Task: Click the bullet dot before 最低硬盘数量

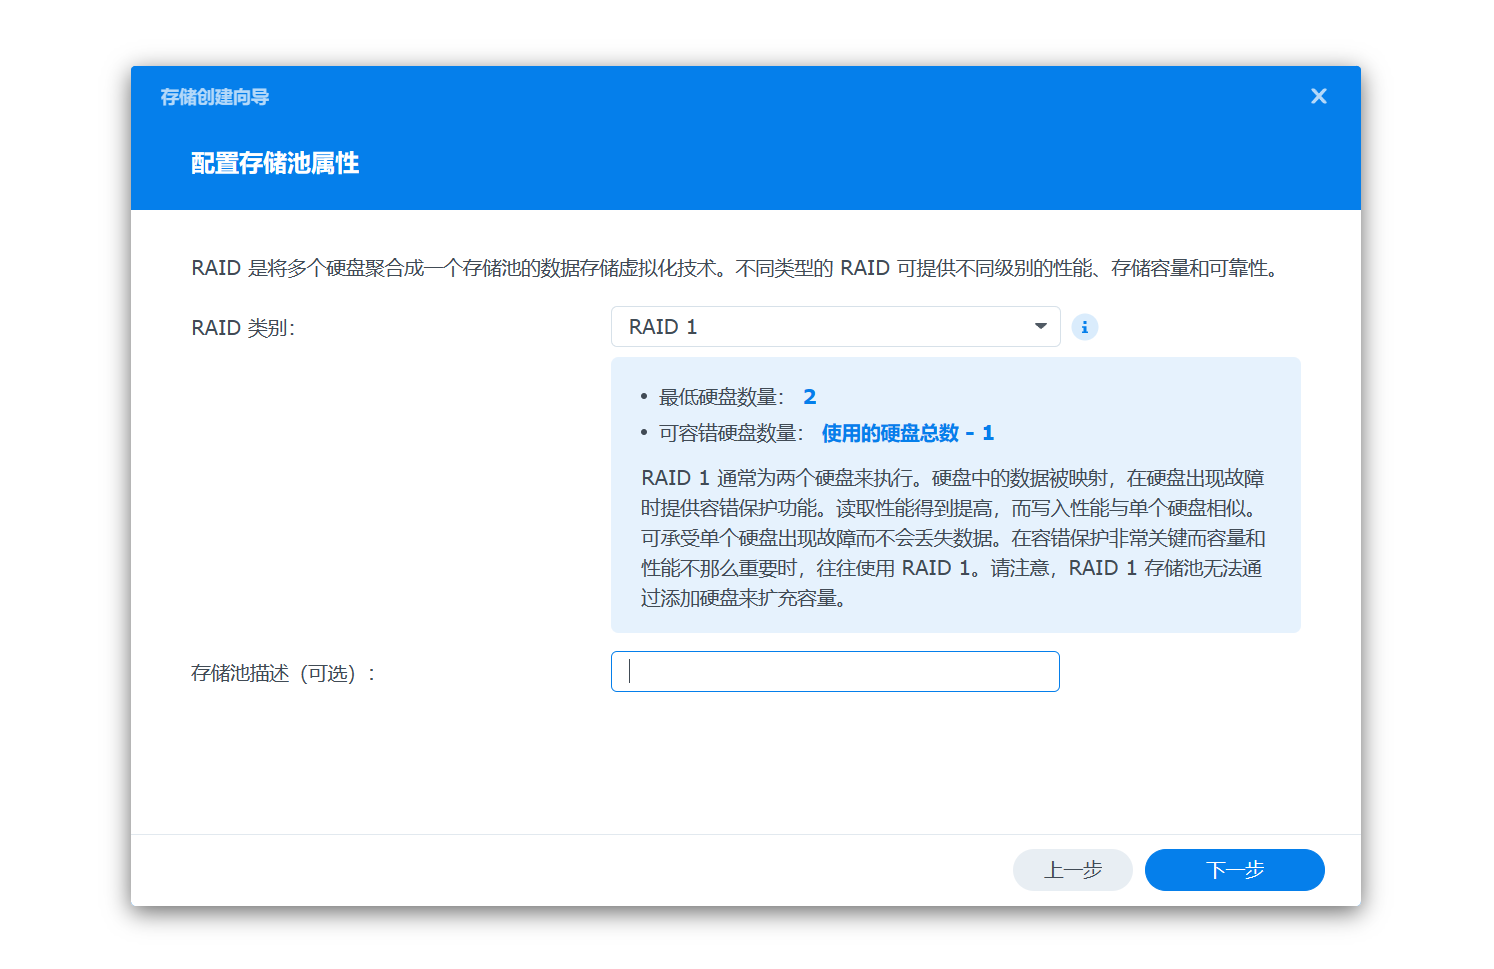Action: [x=644, y=397]
